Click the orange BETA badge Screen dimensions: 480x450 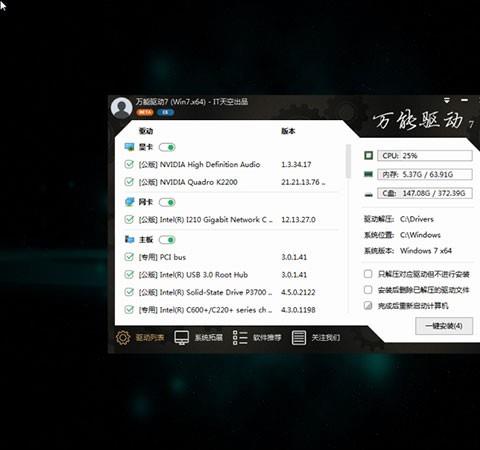point(145,112)
